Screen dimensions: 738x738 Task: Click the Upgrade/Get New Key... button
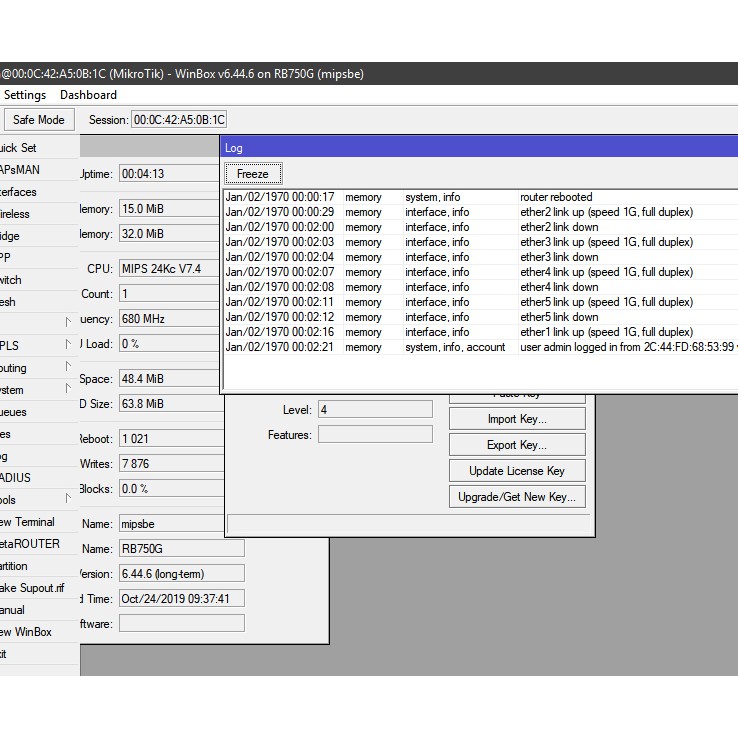point(516,497)
